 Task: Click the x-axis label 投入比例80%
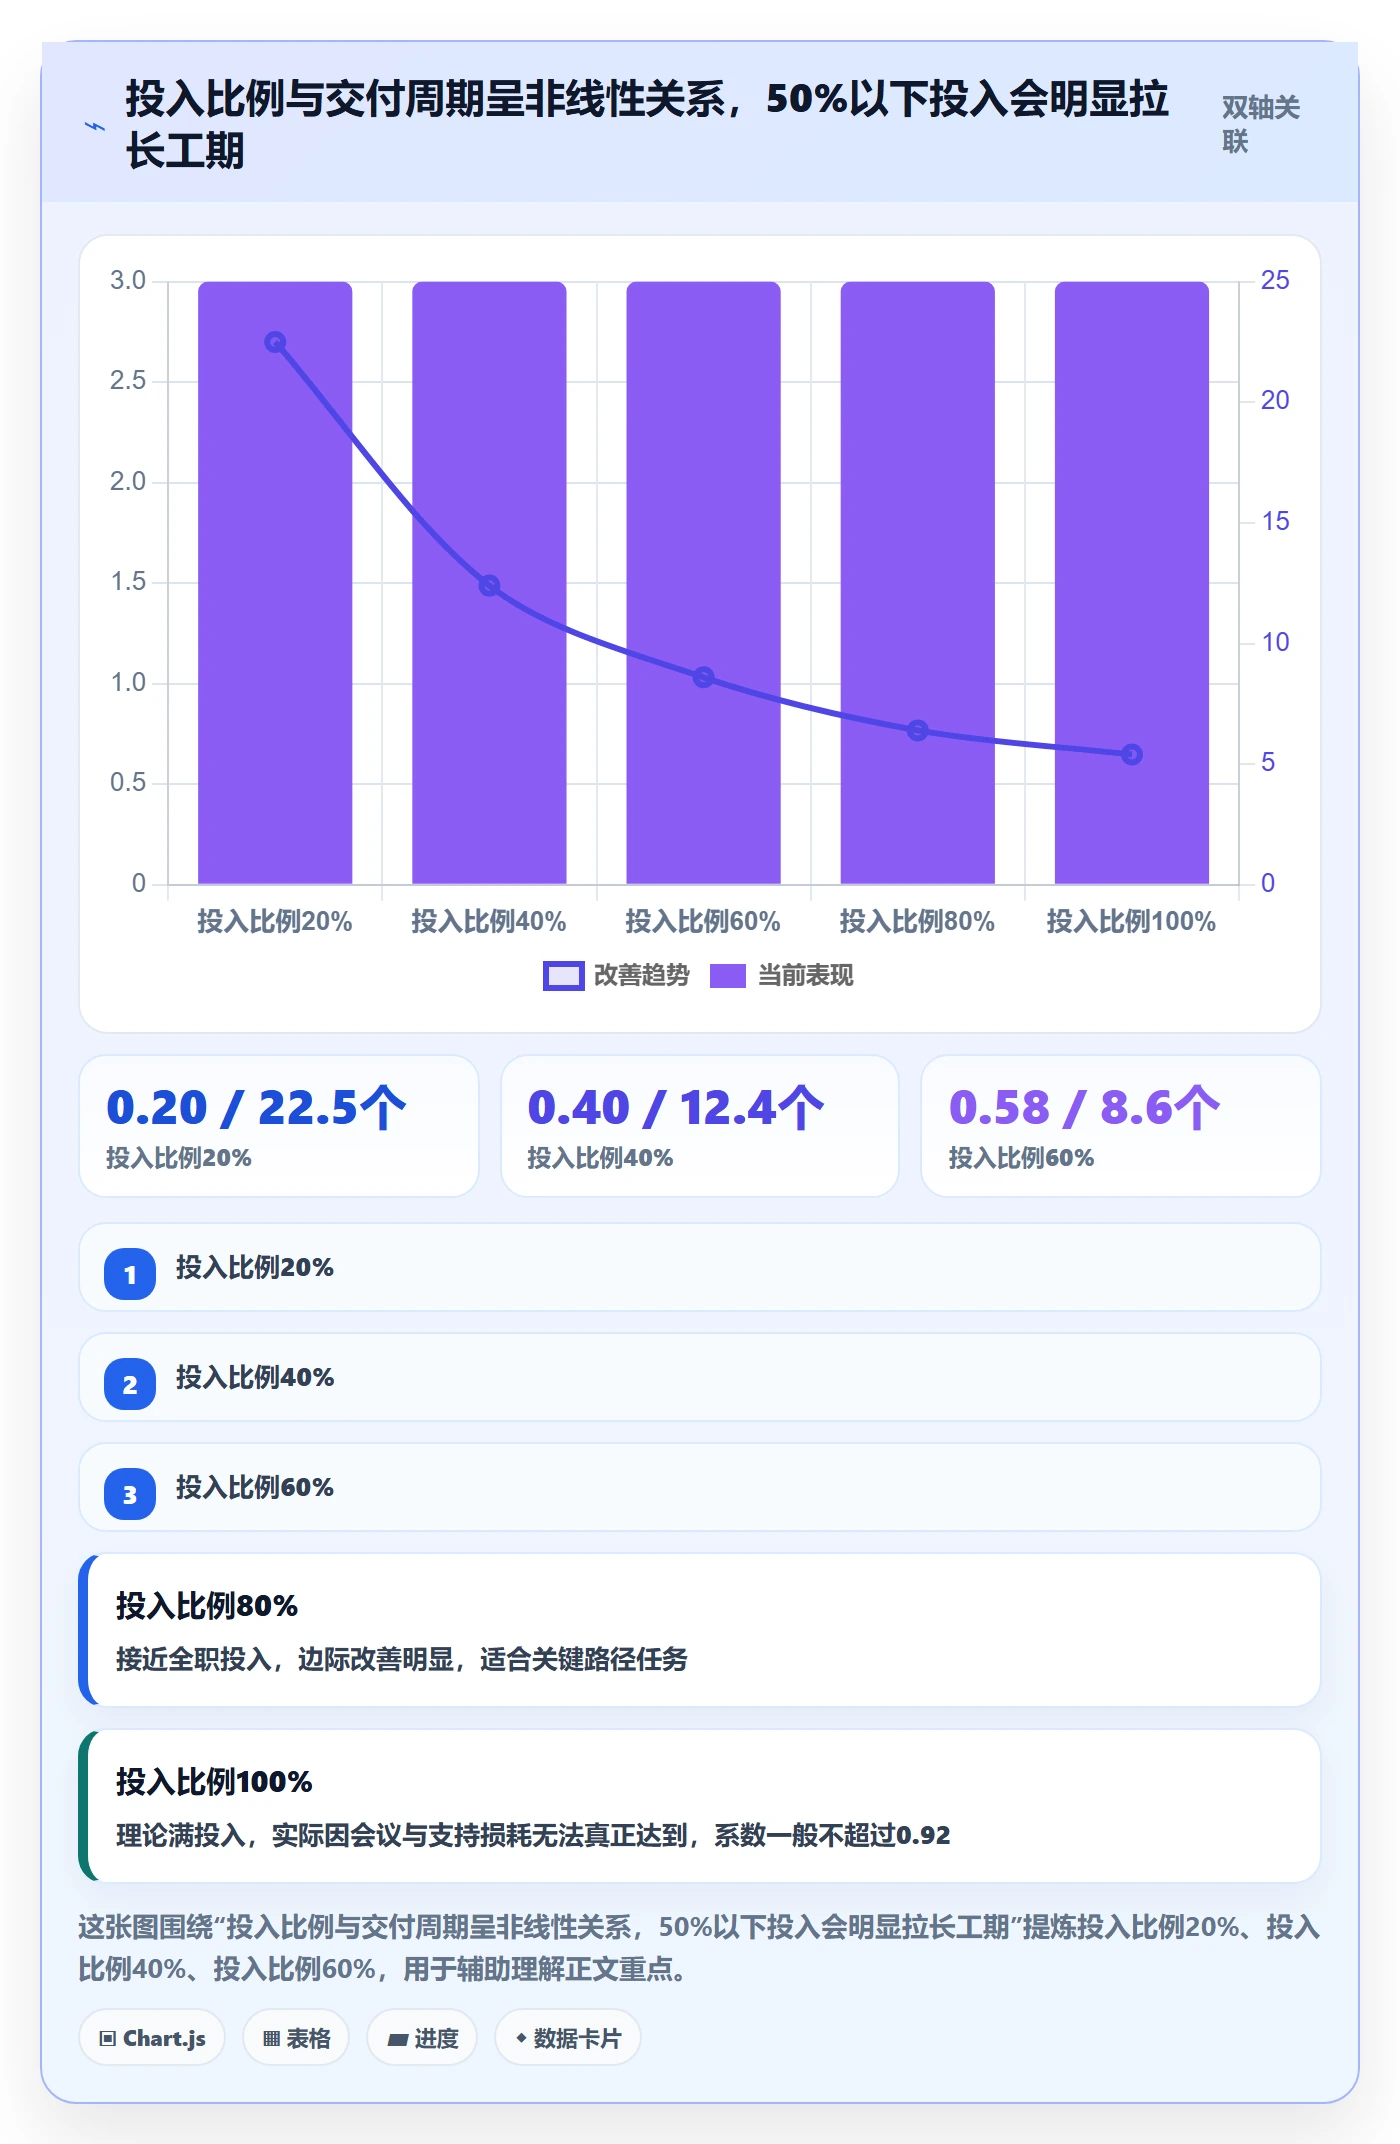click(x=917, y=921)
